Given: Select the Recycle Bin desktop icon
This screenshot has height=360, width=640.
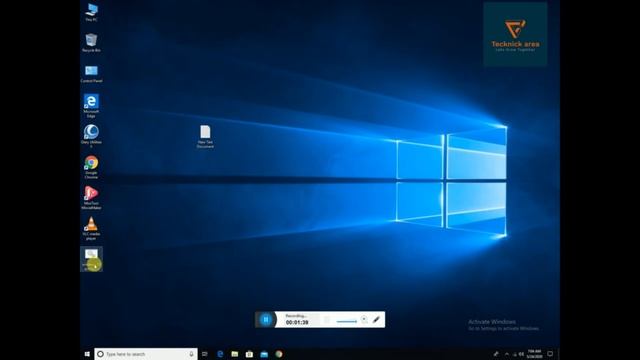Looking at the screenshot, I should click(x=91, y=43).
